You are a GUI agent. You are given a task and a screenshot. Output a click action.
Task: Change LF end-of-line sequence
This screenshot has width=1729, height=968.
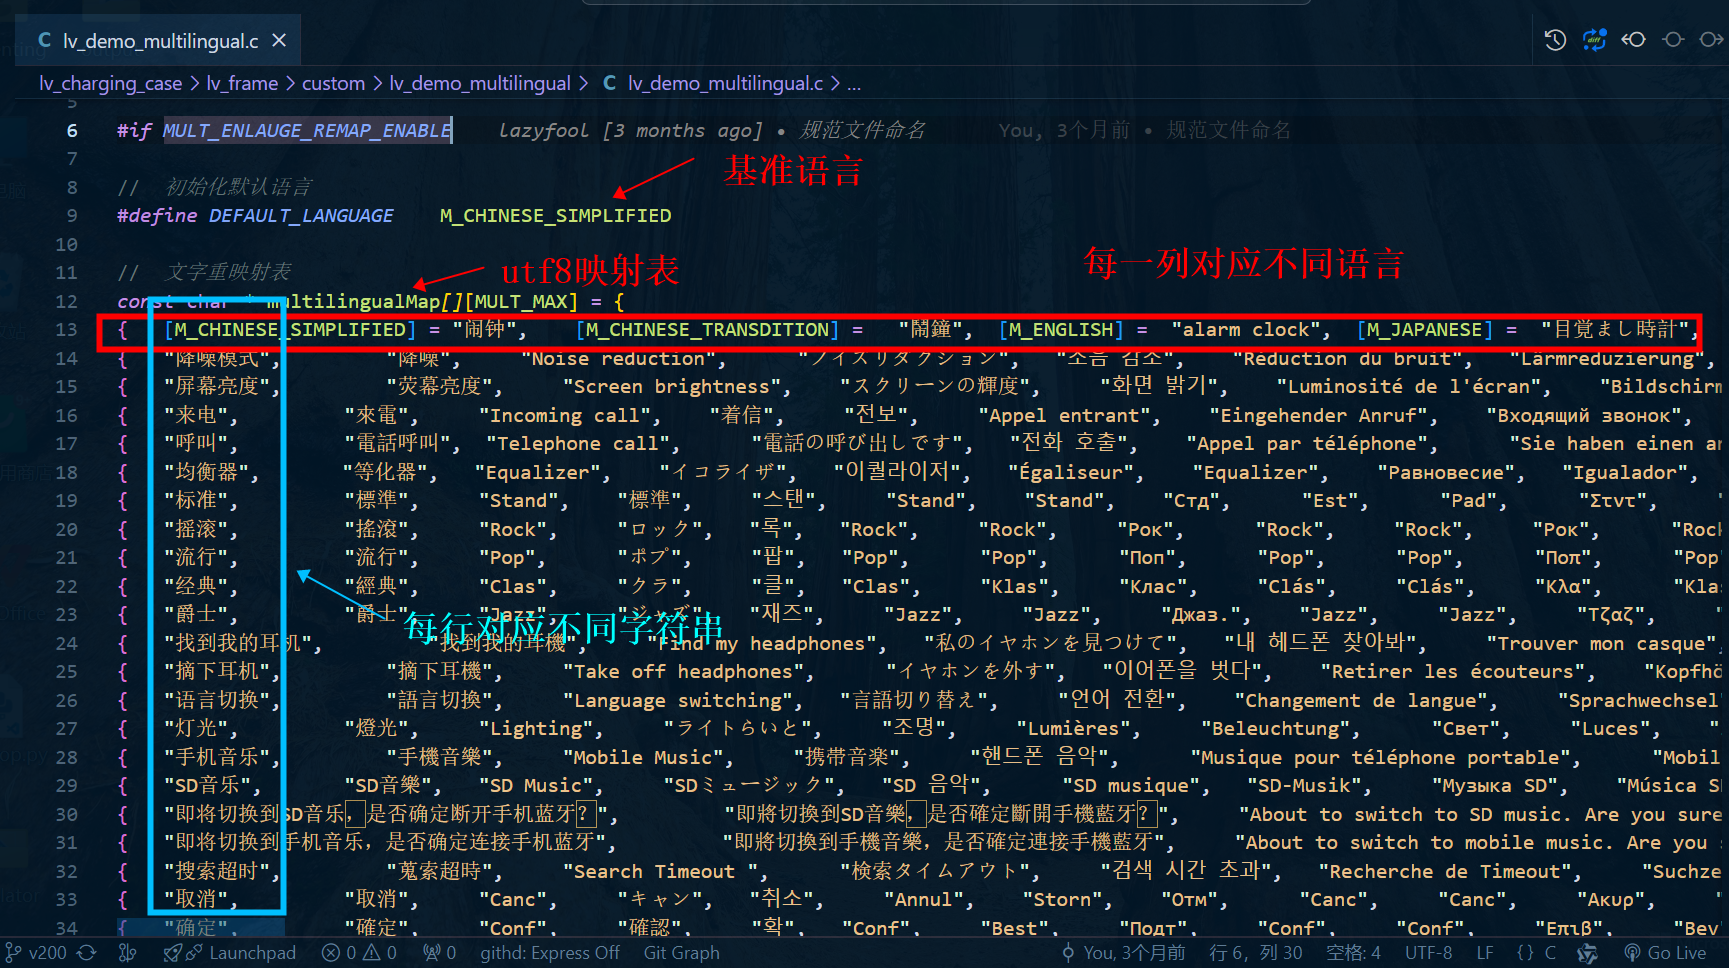pos(1485,953)
